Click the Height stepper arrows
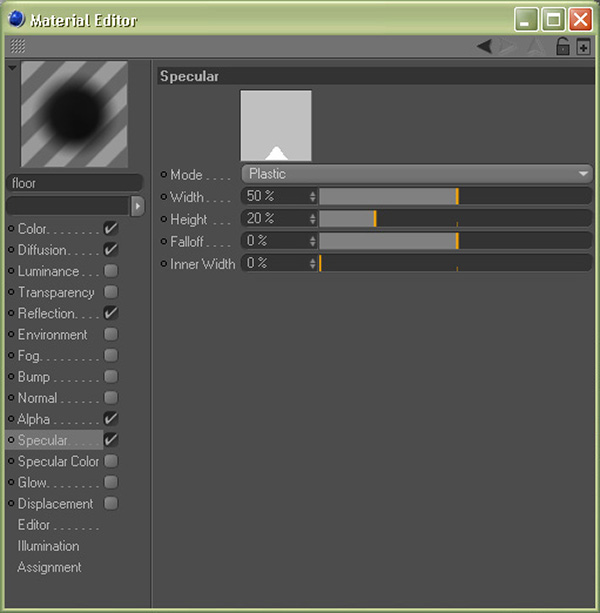 [x=312, y=219]
